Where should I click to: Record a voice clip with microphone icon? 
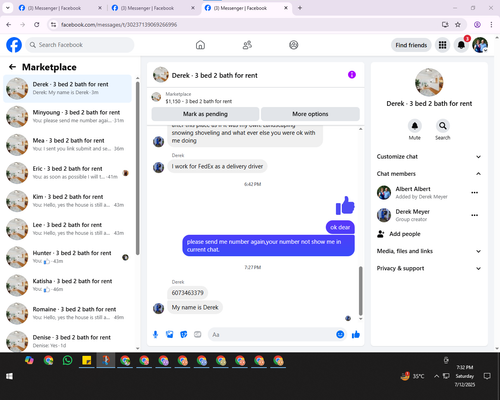pyautogui.click(x=155, y=334)
